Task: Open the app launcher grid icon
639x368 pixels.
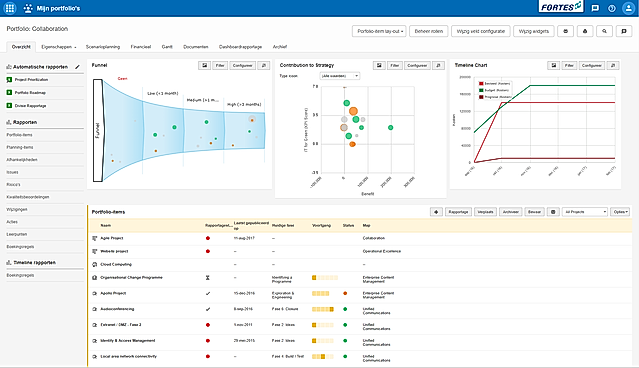Action: point(10,8)
